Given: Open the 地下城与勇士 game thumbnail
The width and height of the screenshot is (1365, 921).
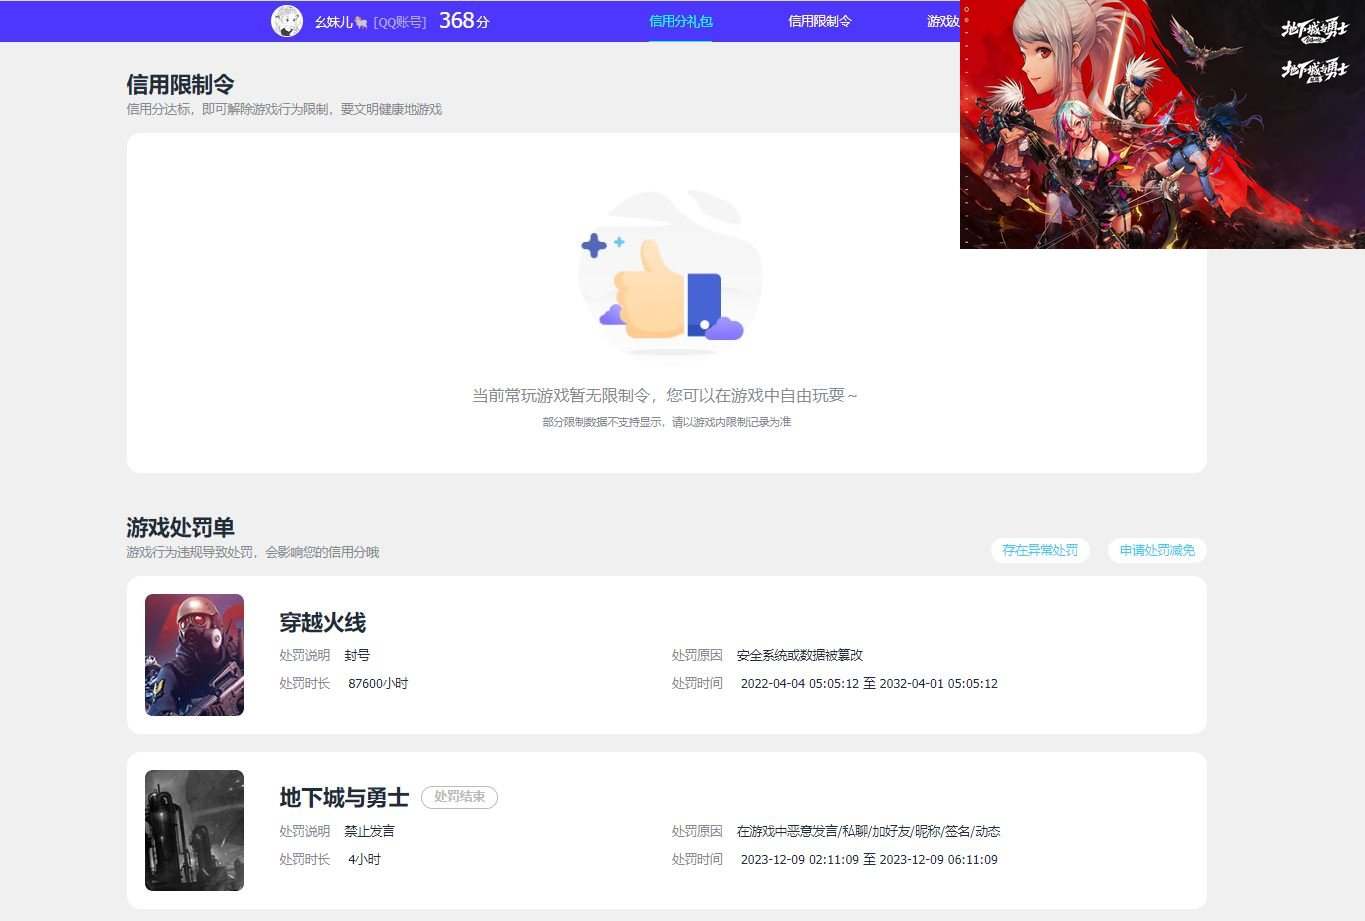Looking at the screenshot, I should click(x=194, y=830).
